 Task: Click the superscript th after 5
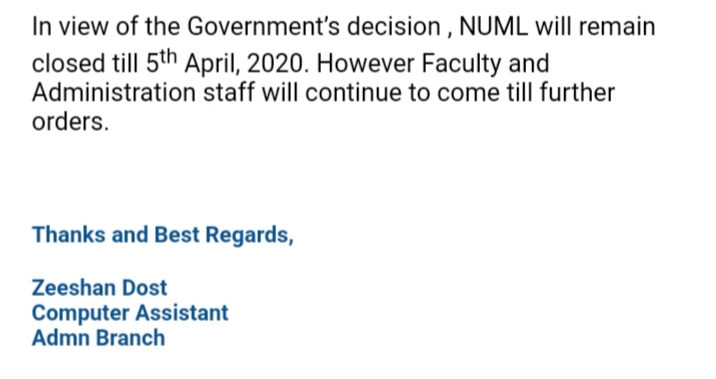click(168, 57)
